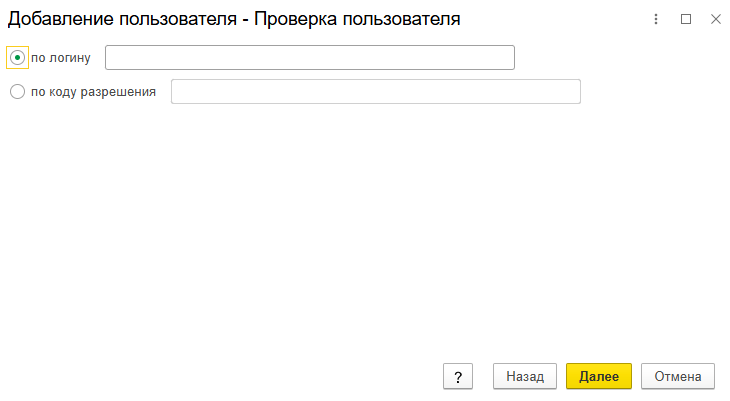The width and height of the screenshot is (730, 401).
Task: Click the permission code input field
Action: pos(375,92)
